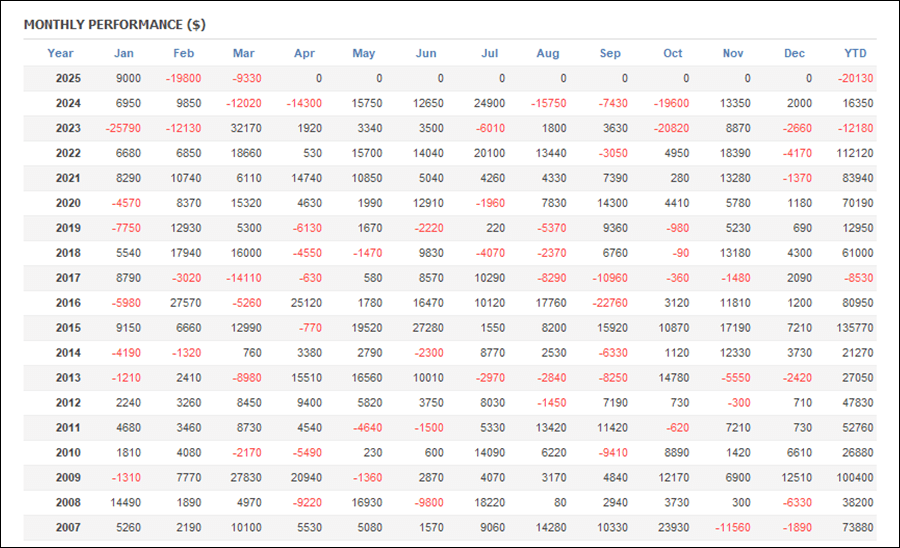
Task: Select the 2024 year row label
Action: point(68,103)
